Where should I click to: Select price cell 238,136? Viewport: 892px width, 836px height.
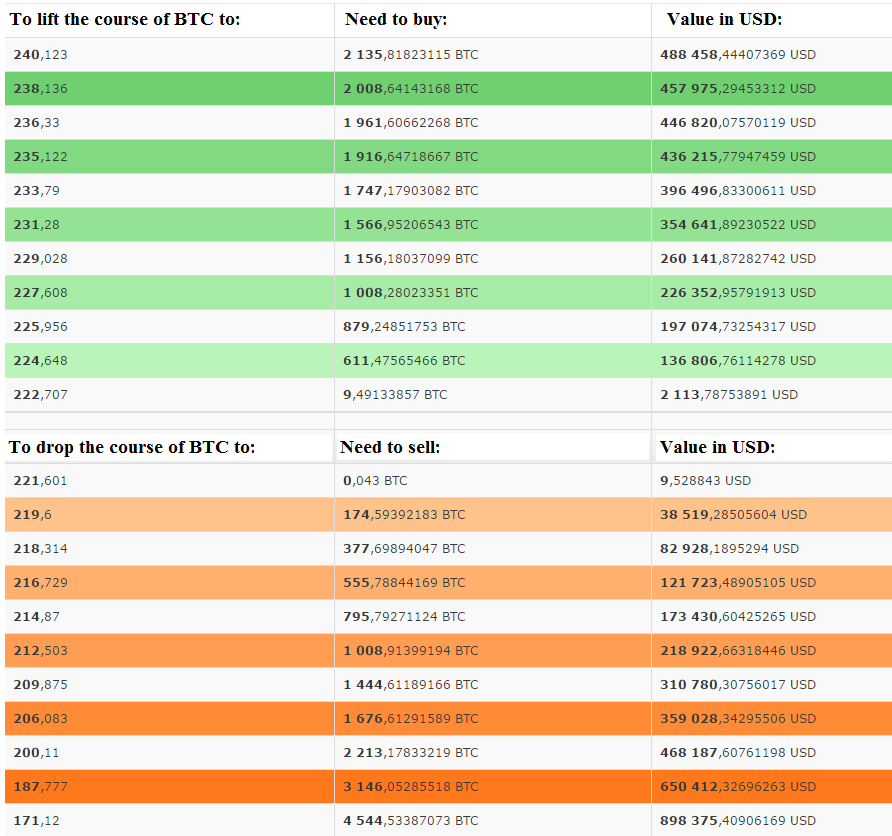pos(40,89)
